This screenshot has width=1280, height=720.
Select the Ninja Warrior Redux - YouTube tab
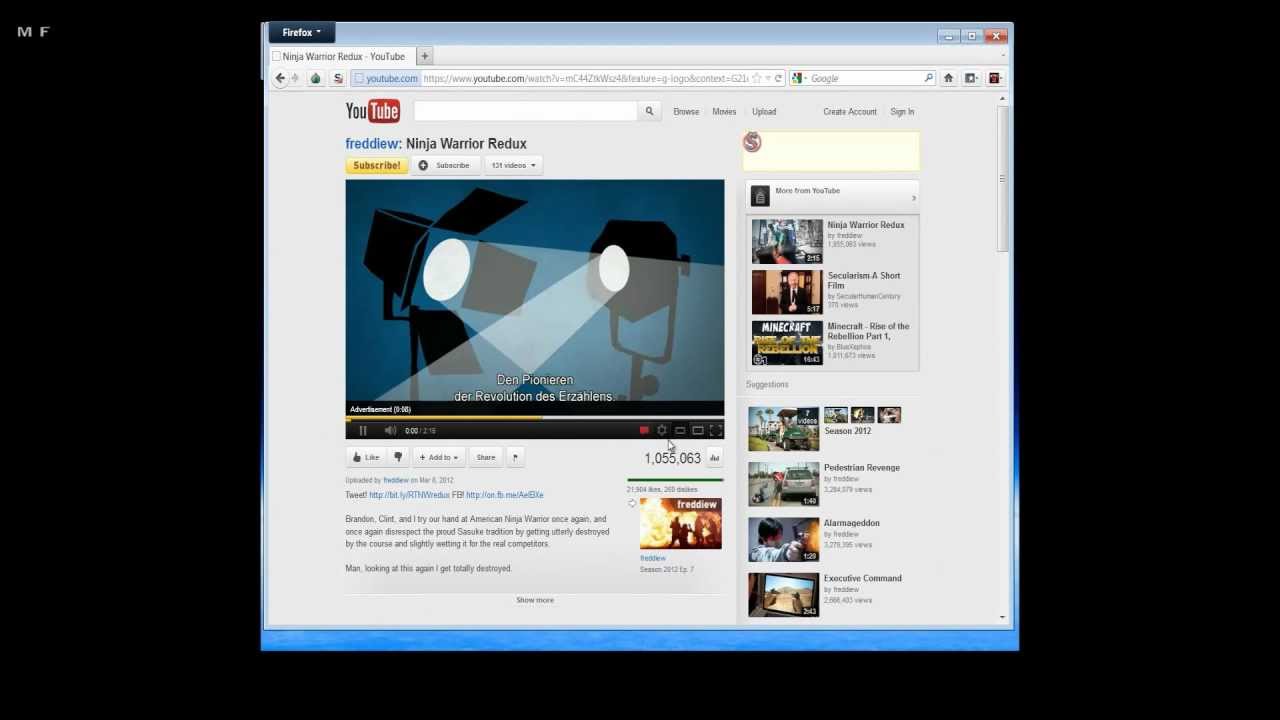click(x=341, y=56)
